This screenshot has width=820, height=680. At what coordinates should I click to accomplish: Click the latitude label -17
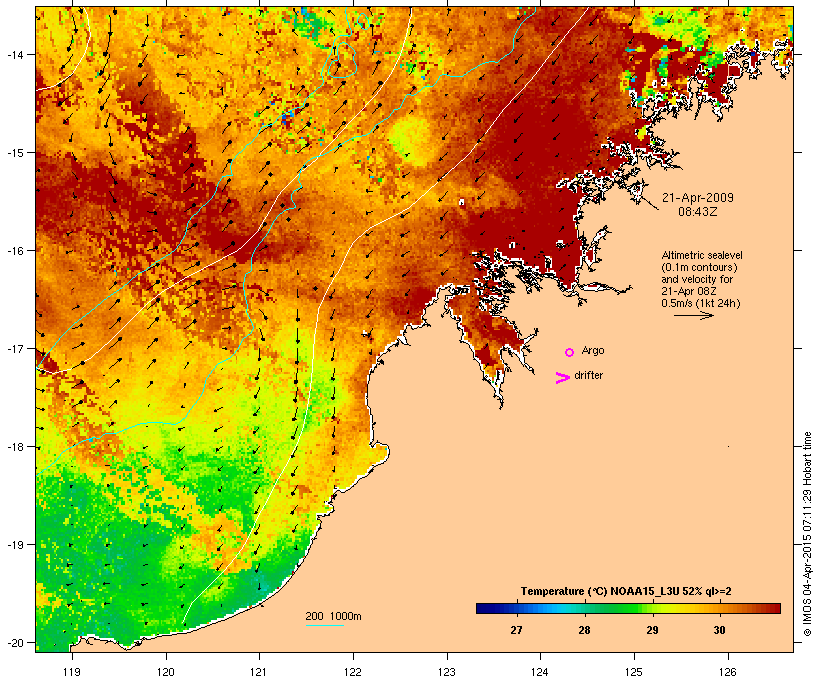click(x=15, y=348)
